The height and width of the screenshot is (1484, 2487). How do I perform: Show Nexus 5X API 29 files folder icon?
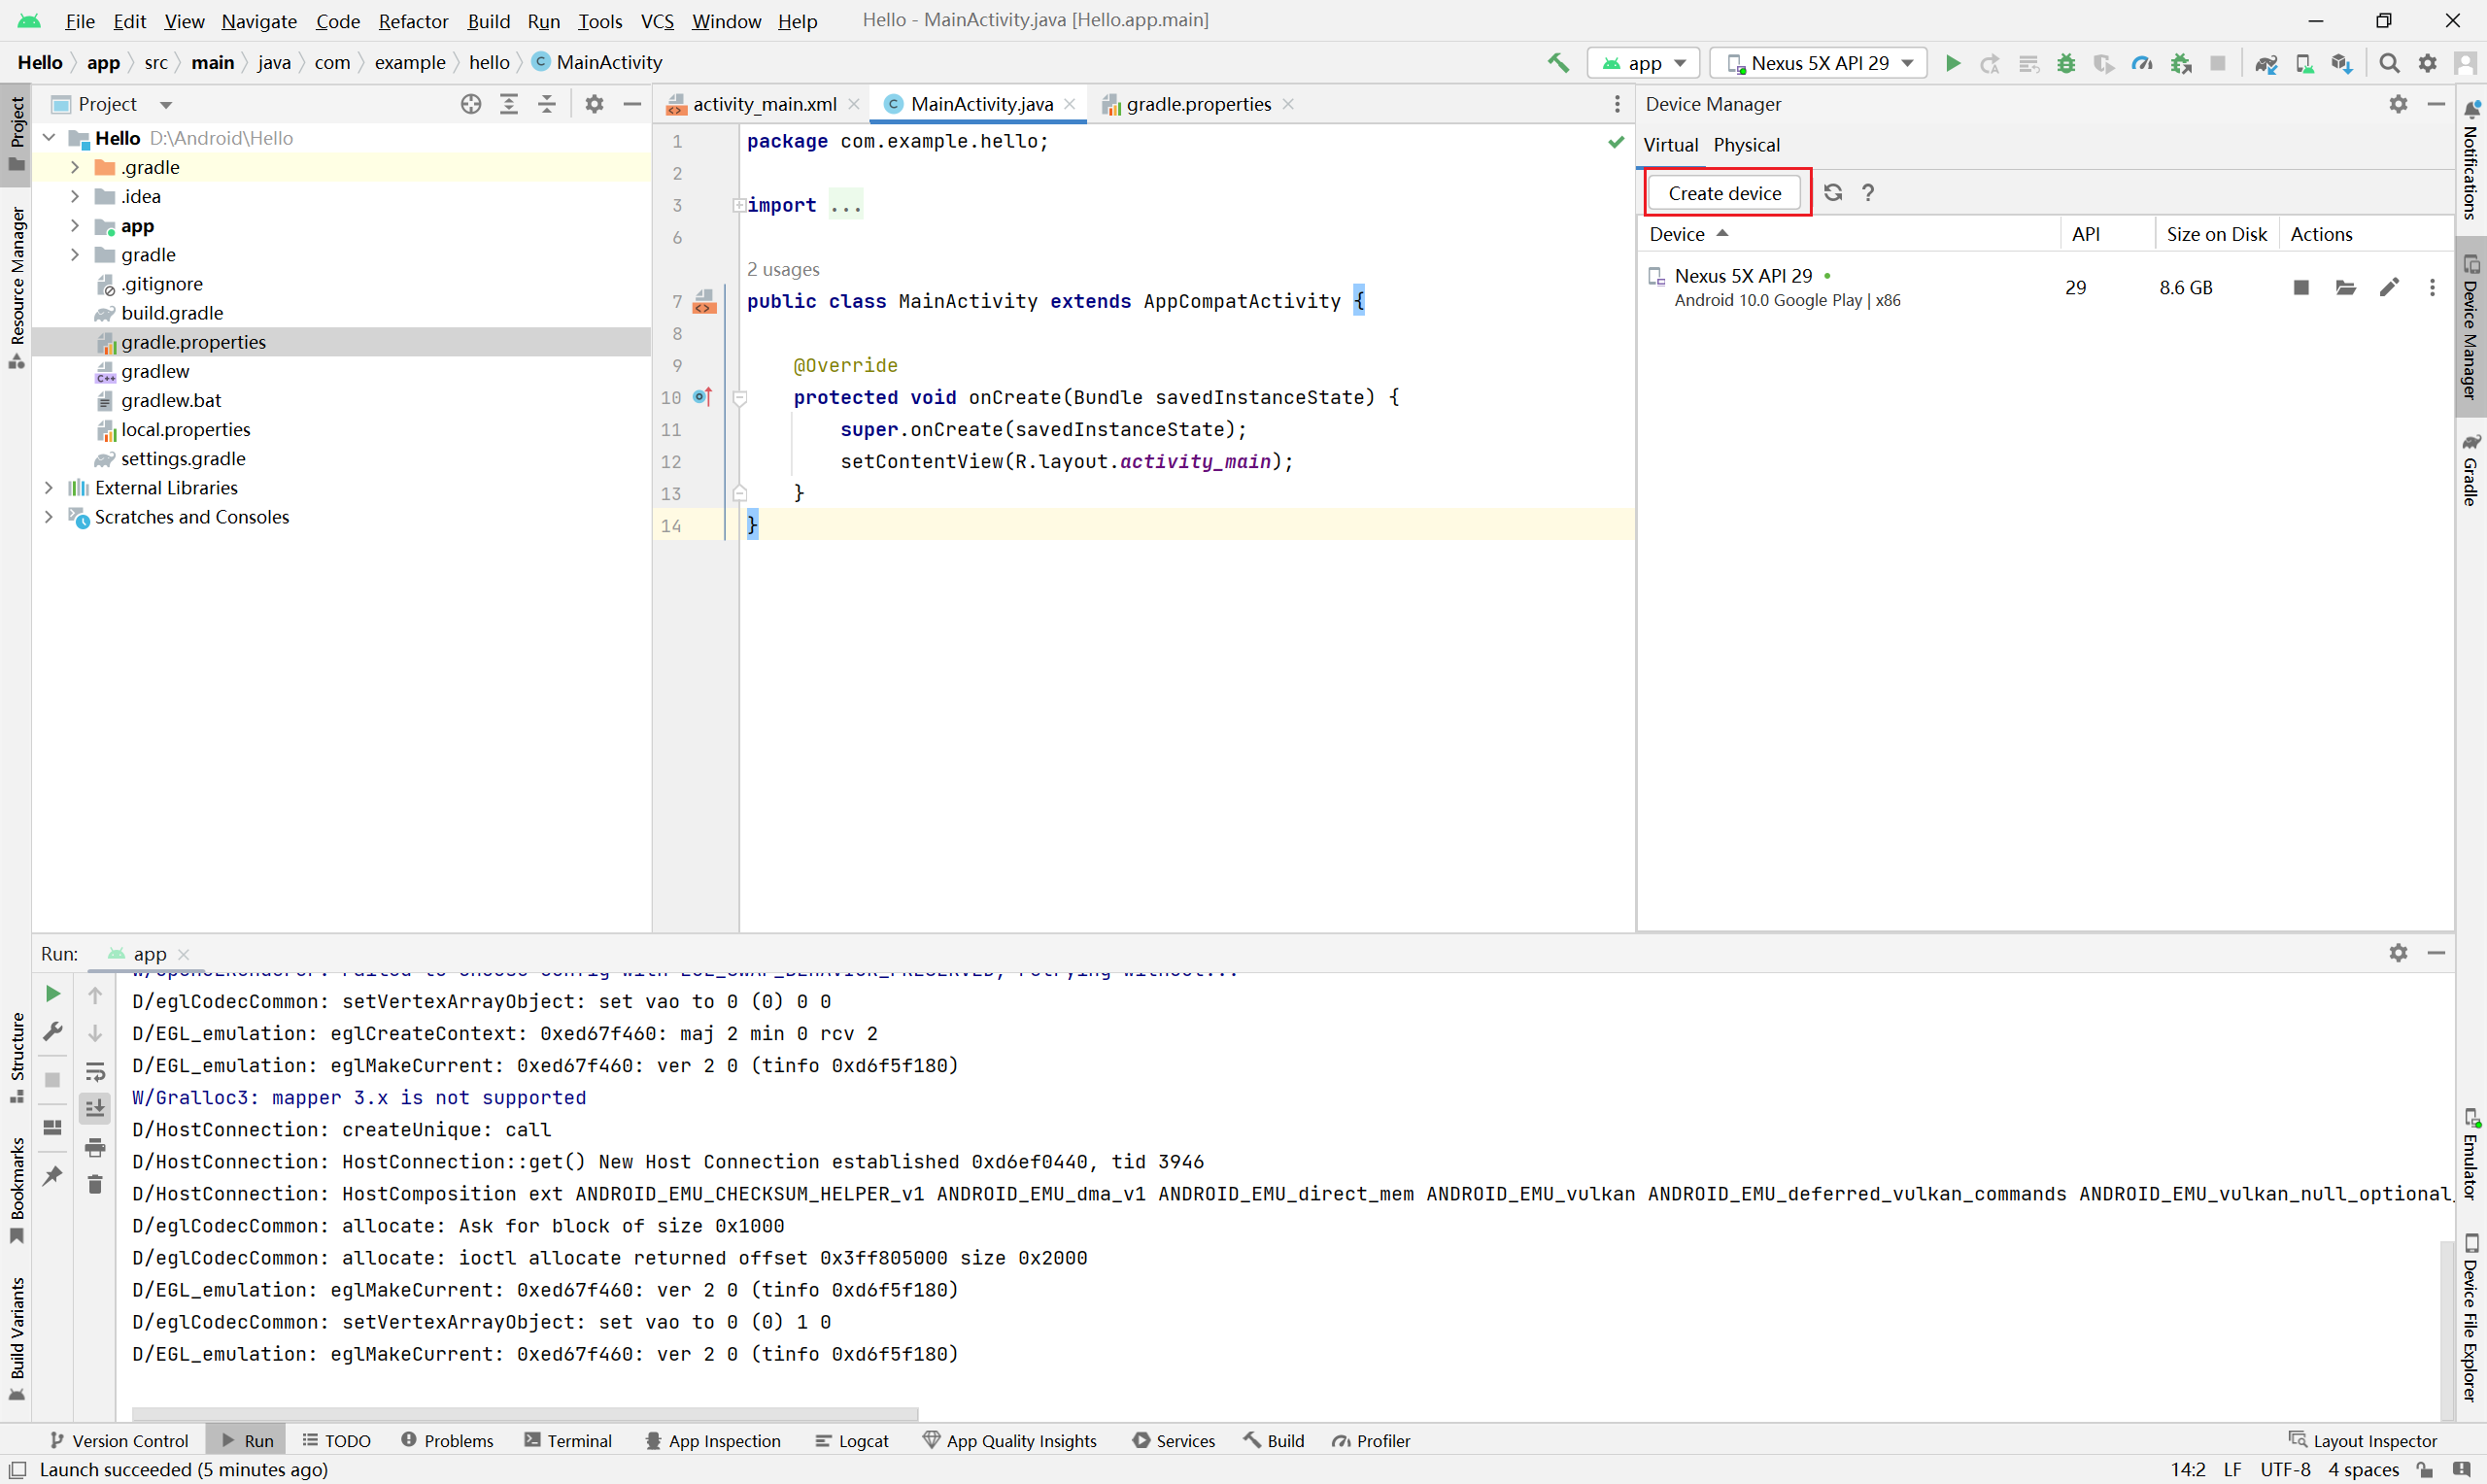pyautogui.click(x=2345, y=287)
